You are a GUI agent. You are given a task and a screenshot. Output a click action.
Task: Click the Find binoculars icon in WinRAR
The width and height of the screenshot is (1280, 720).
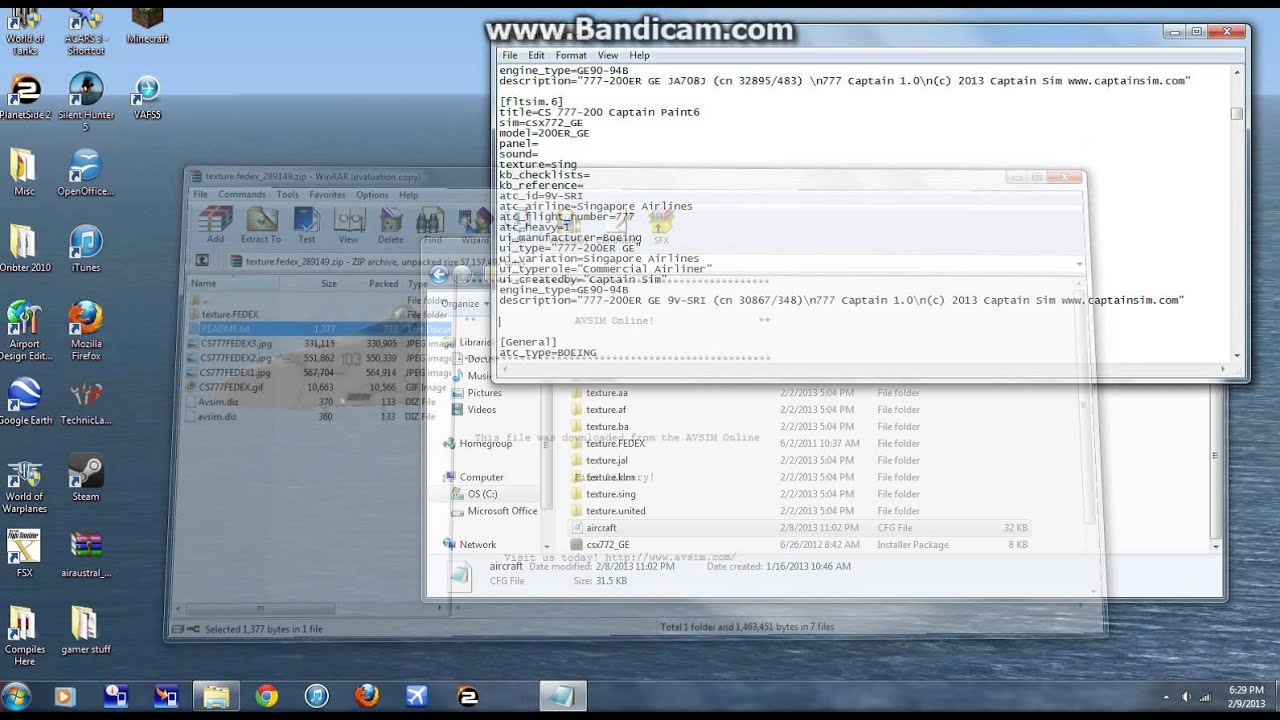coord(432,225)
